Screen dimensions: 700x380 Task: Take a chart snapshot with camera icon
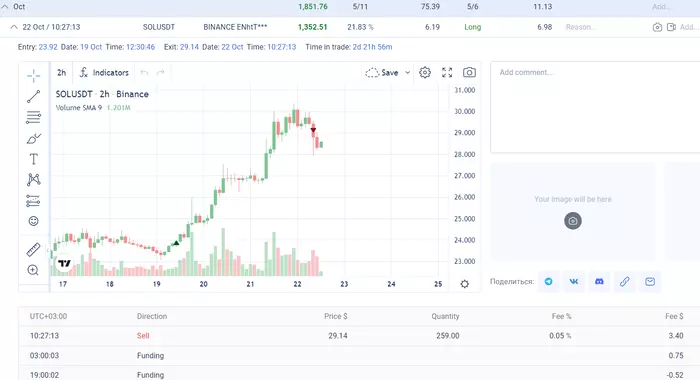[469, 72]
